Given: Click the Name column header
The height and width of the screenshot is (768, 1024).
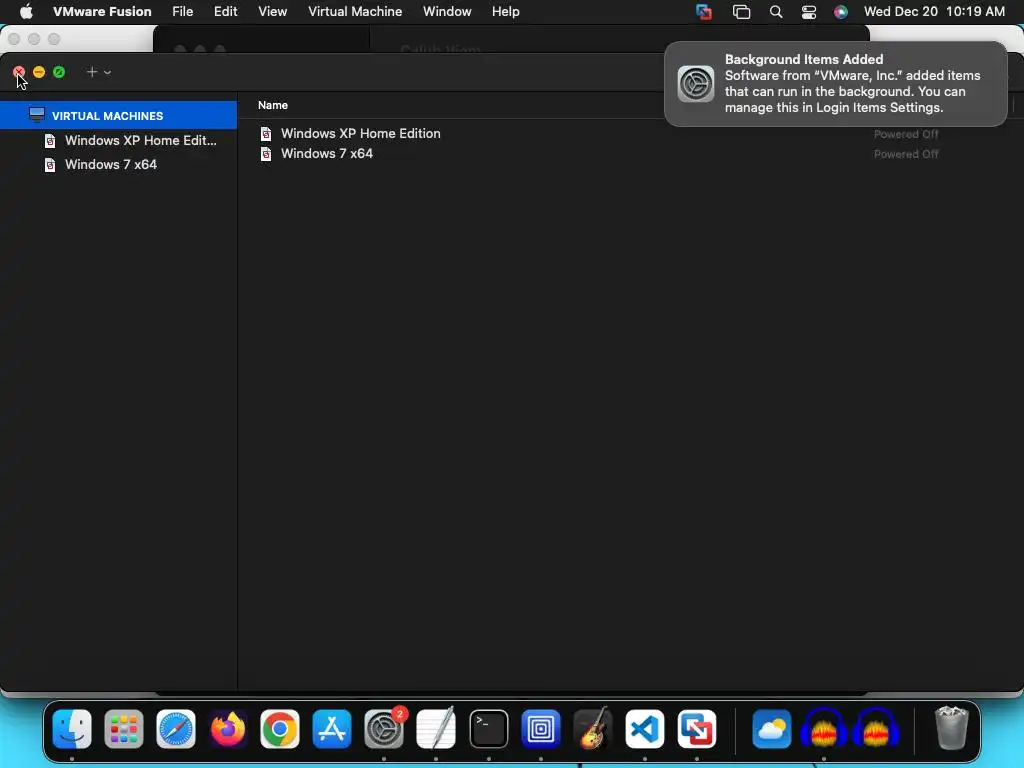Looking at the screenshot, I should click(x=272, y=105).
